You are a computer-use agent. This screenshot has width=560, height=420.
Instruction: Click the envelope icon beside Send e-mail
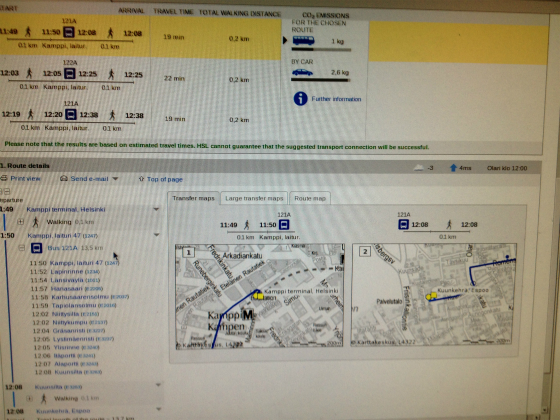pyautogui.click(x=64, y=178)
